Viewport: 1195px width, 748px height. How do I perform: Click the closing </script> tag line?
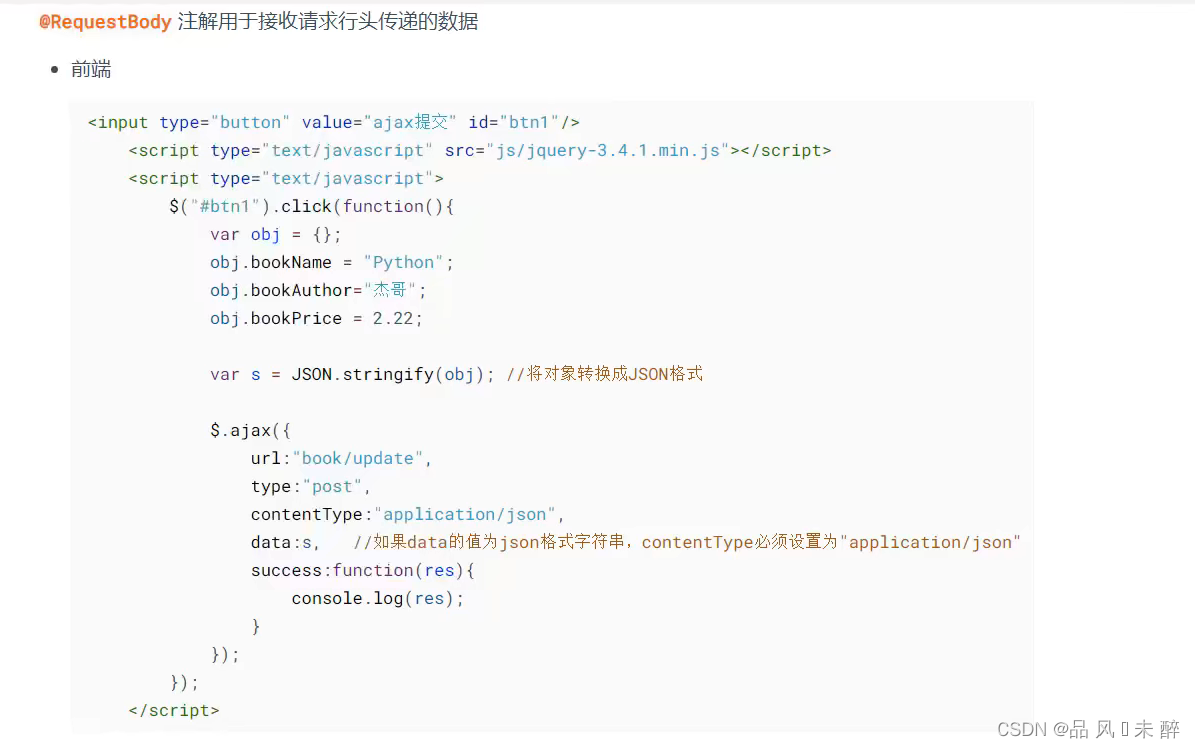point(174,711)
